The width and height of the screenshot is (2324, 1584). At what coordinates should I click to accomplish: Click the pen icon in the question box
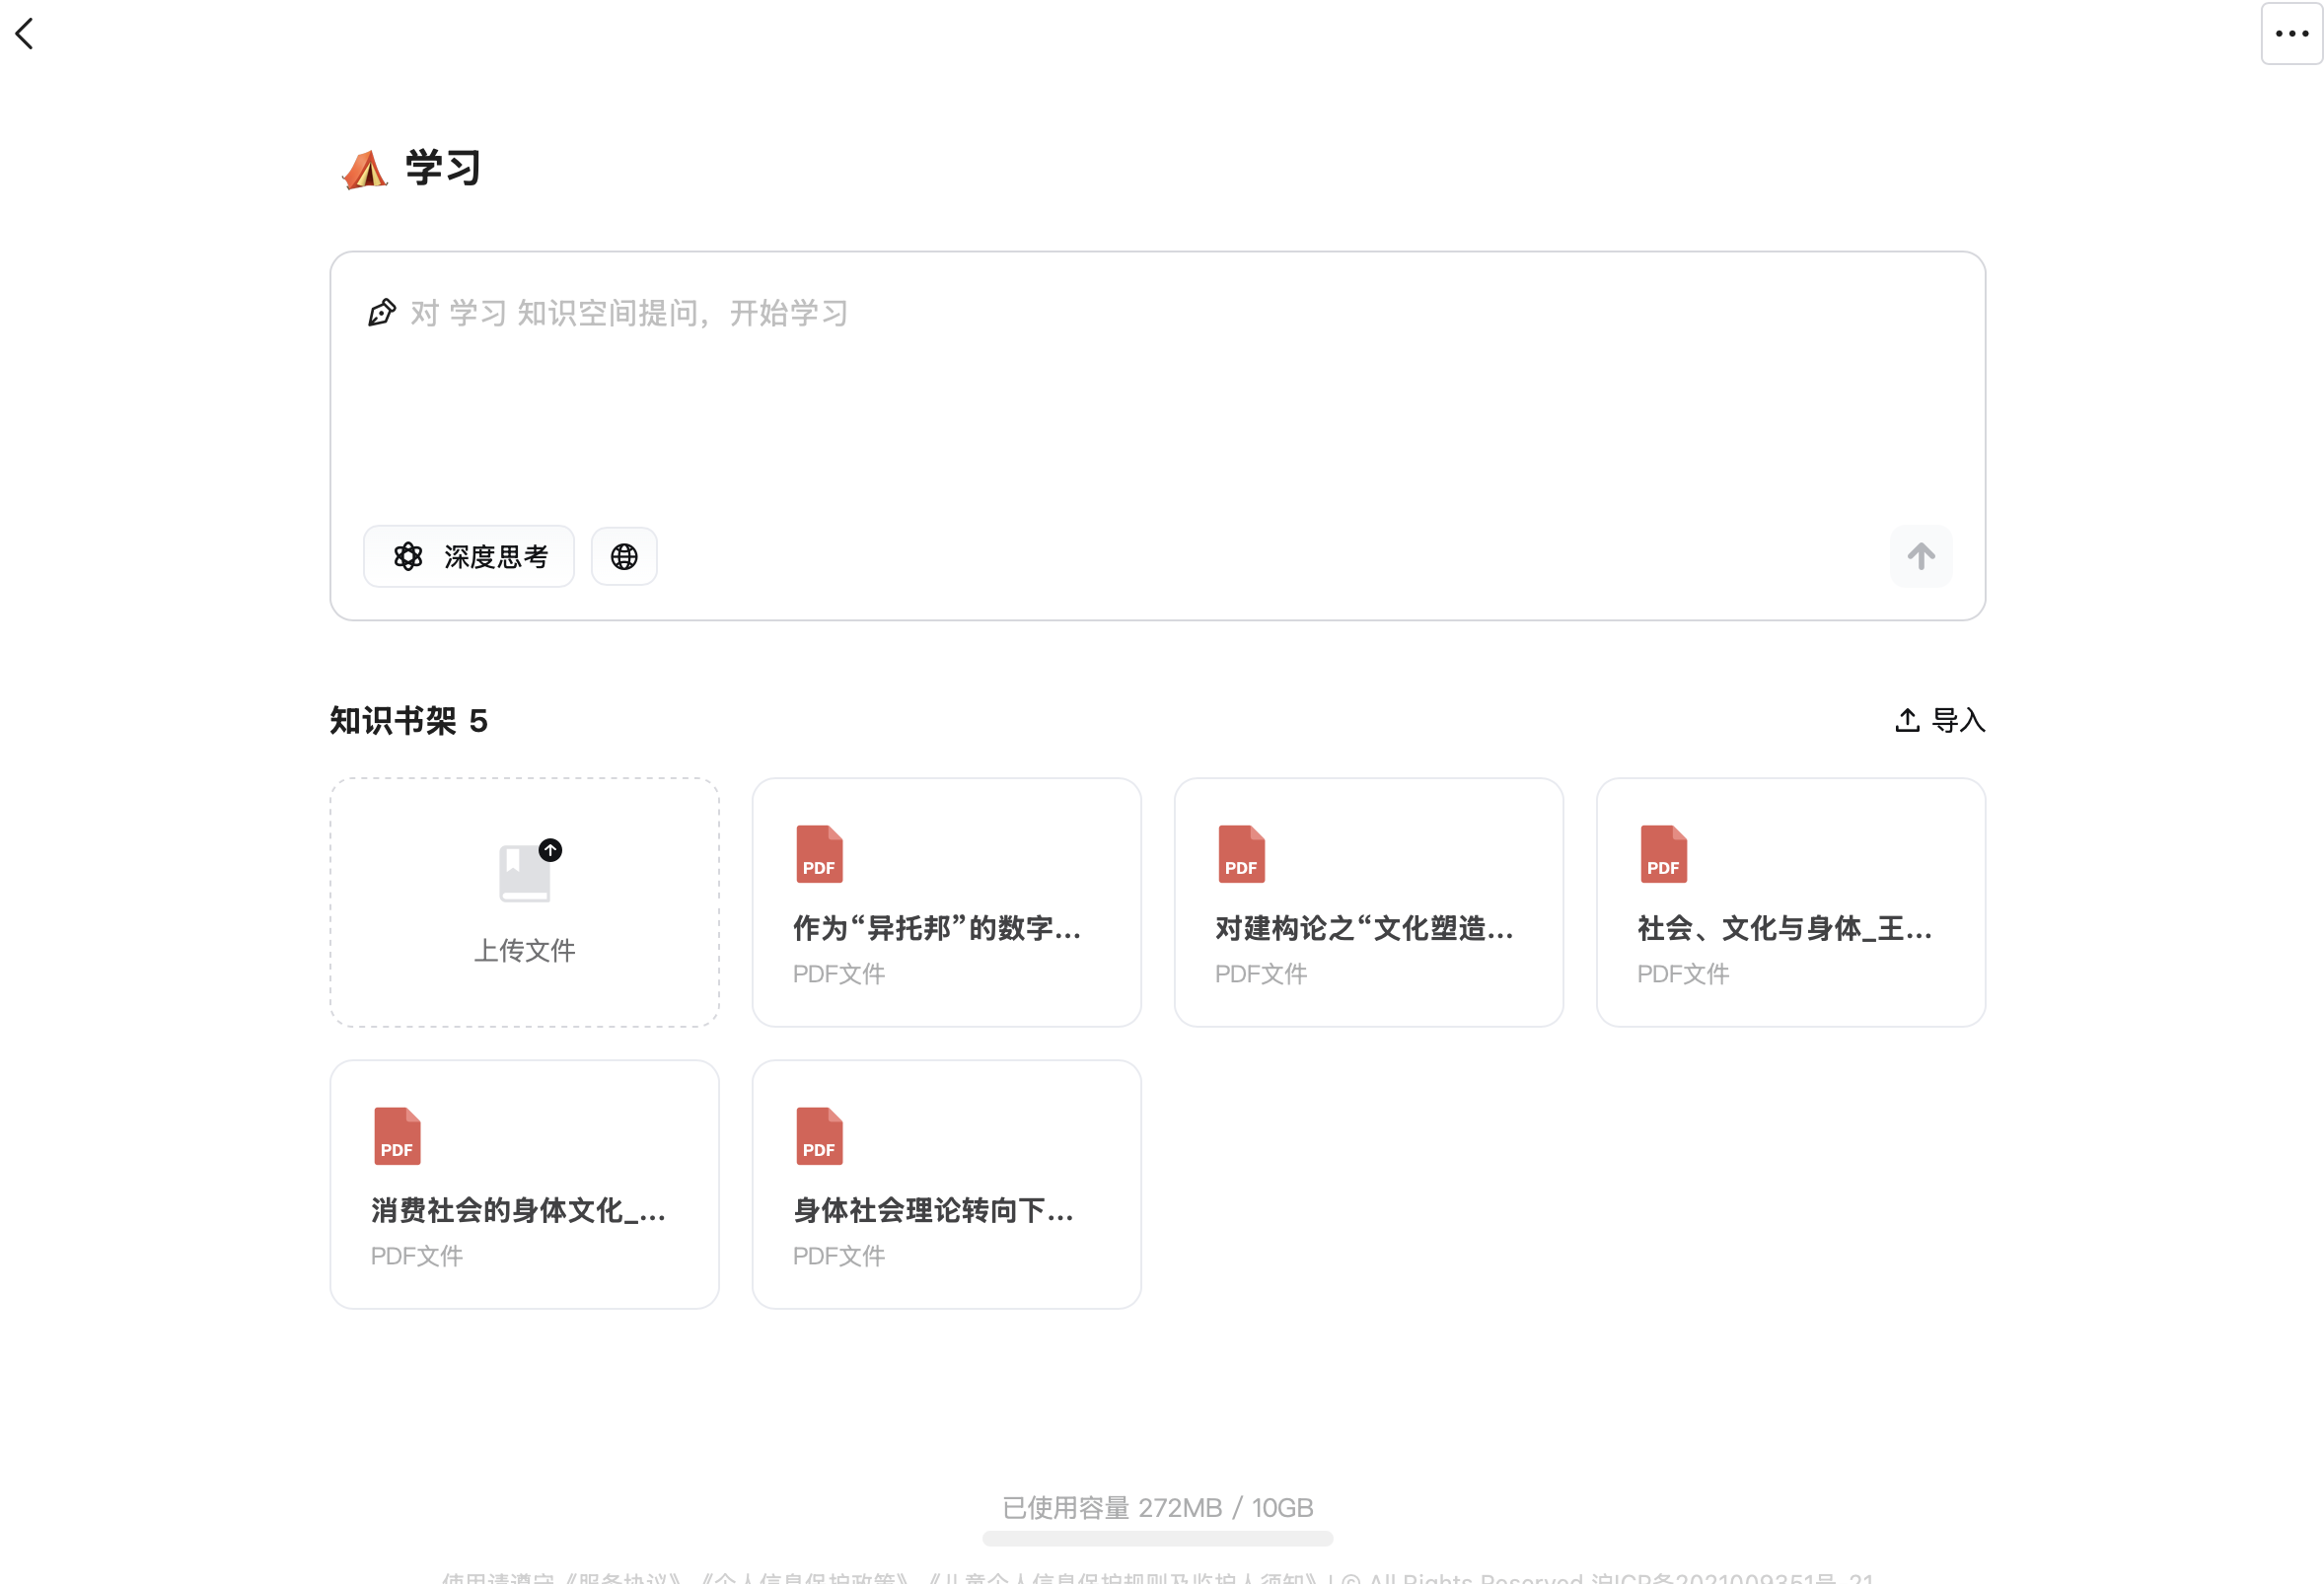pos(381,312)
